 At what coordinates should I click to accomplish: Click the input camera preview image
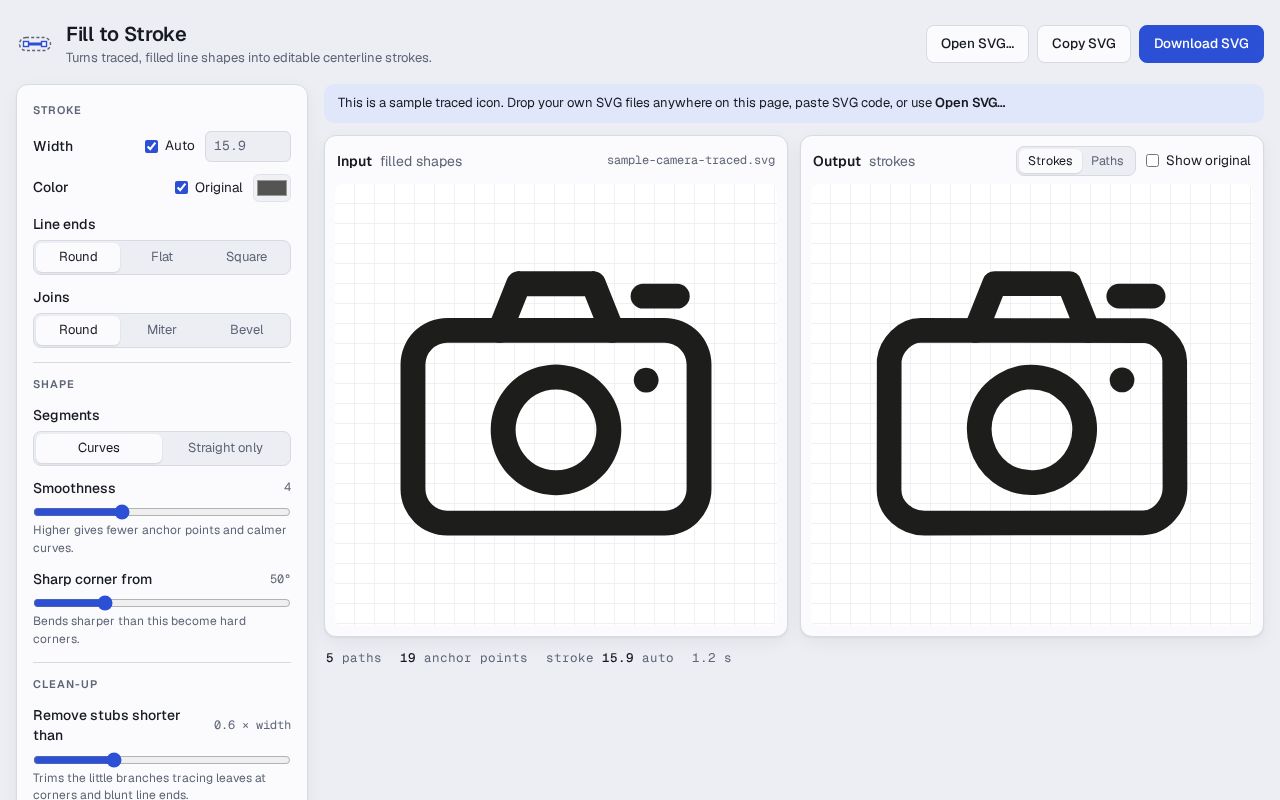click(x=556, y=403)
